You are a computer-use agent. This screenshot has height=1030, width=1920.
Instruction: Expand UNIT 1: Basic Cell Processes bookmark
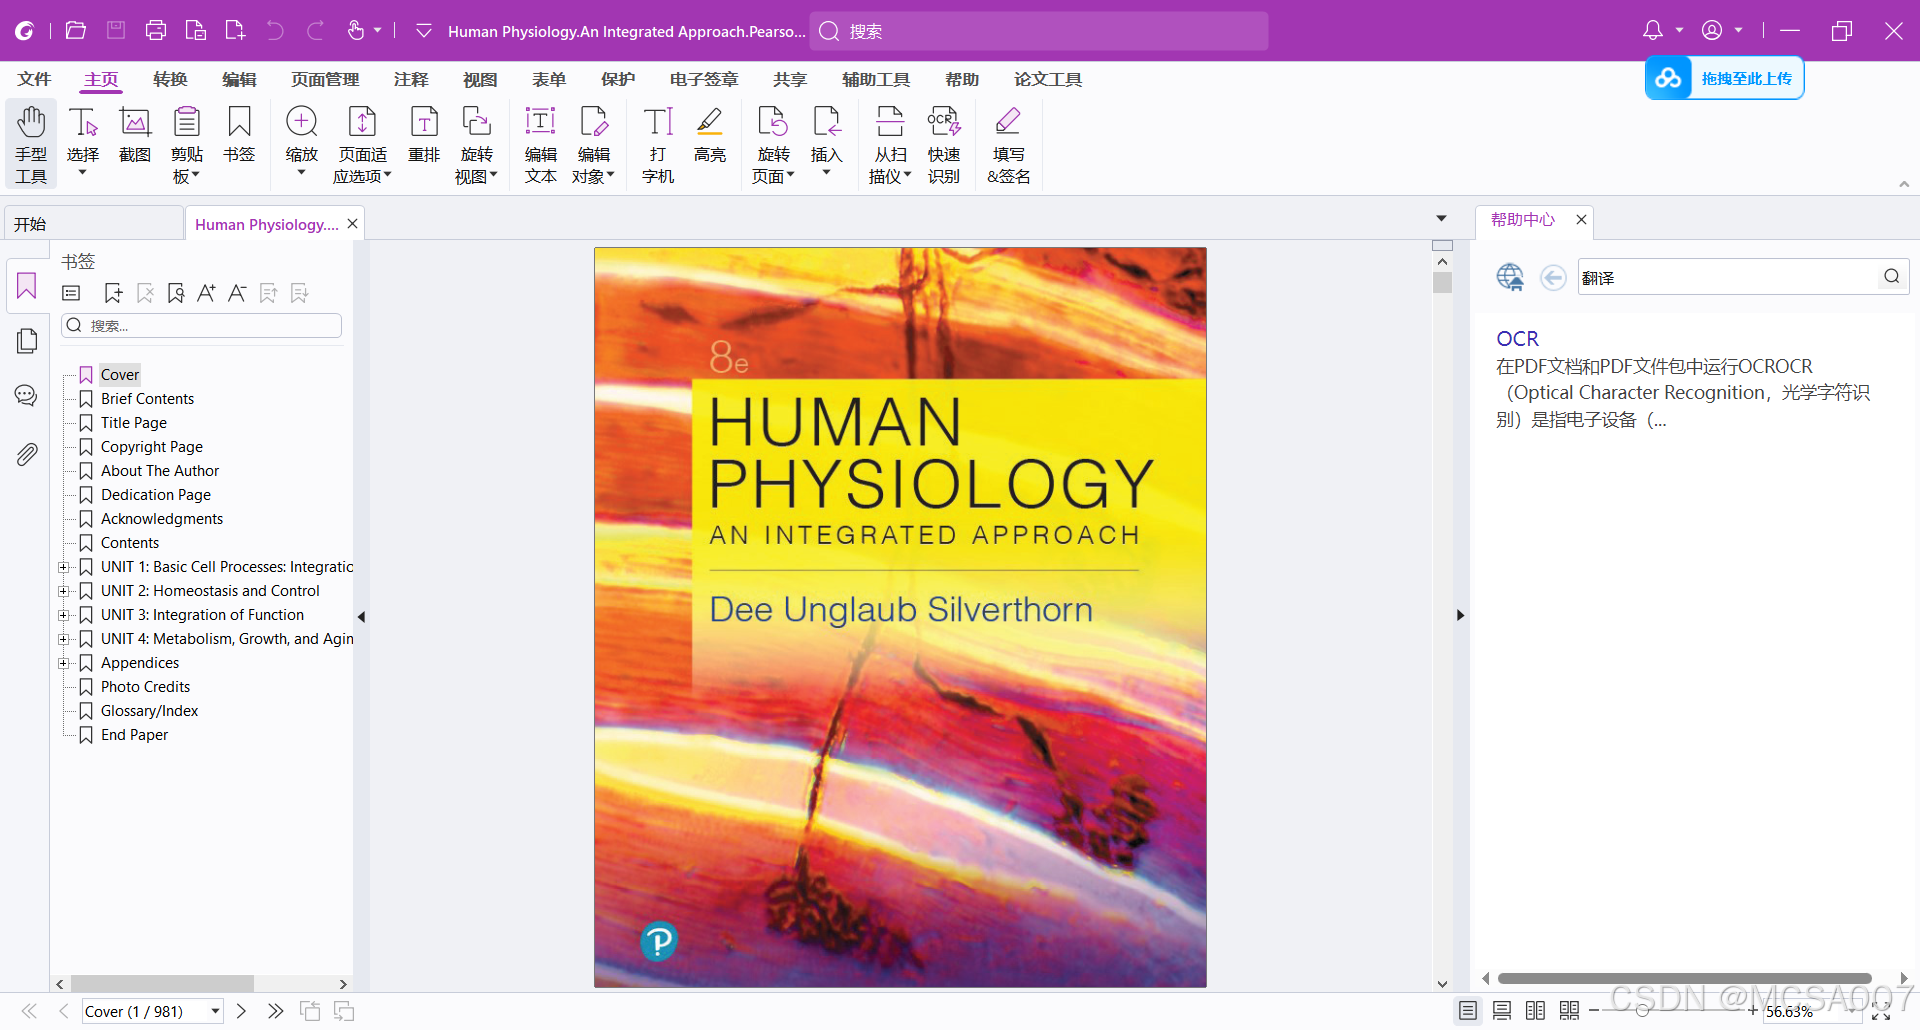(63, 567)
